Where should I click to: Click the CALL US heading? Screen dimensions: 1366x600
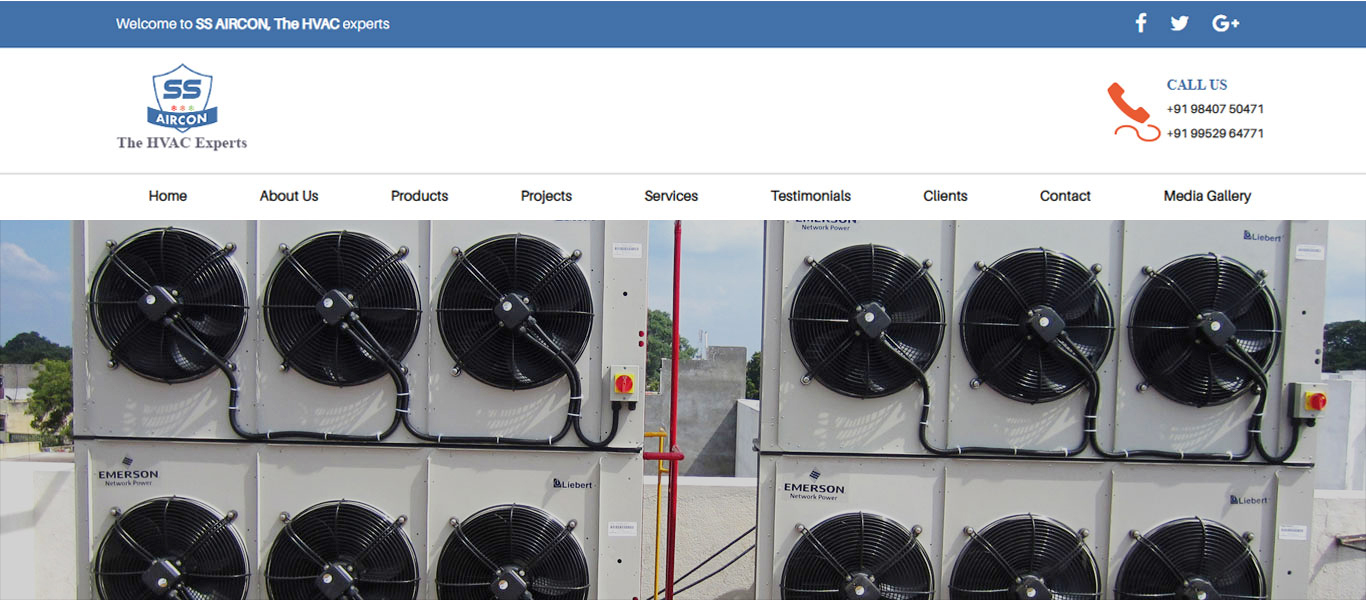click(1197, 85)
